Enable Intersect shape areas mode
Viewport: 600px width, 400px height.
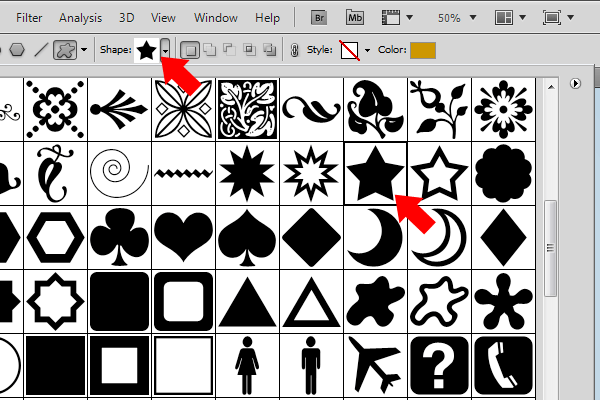(249, 50)
